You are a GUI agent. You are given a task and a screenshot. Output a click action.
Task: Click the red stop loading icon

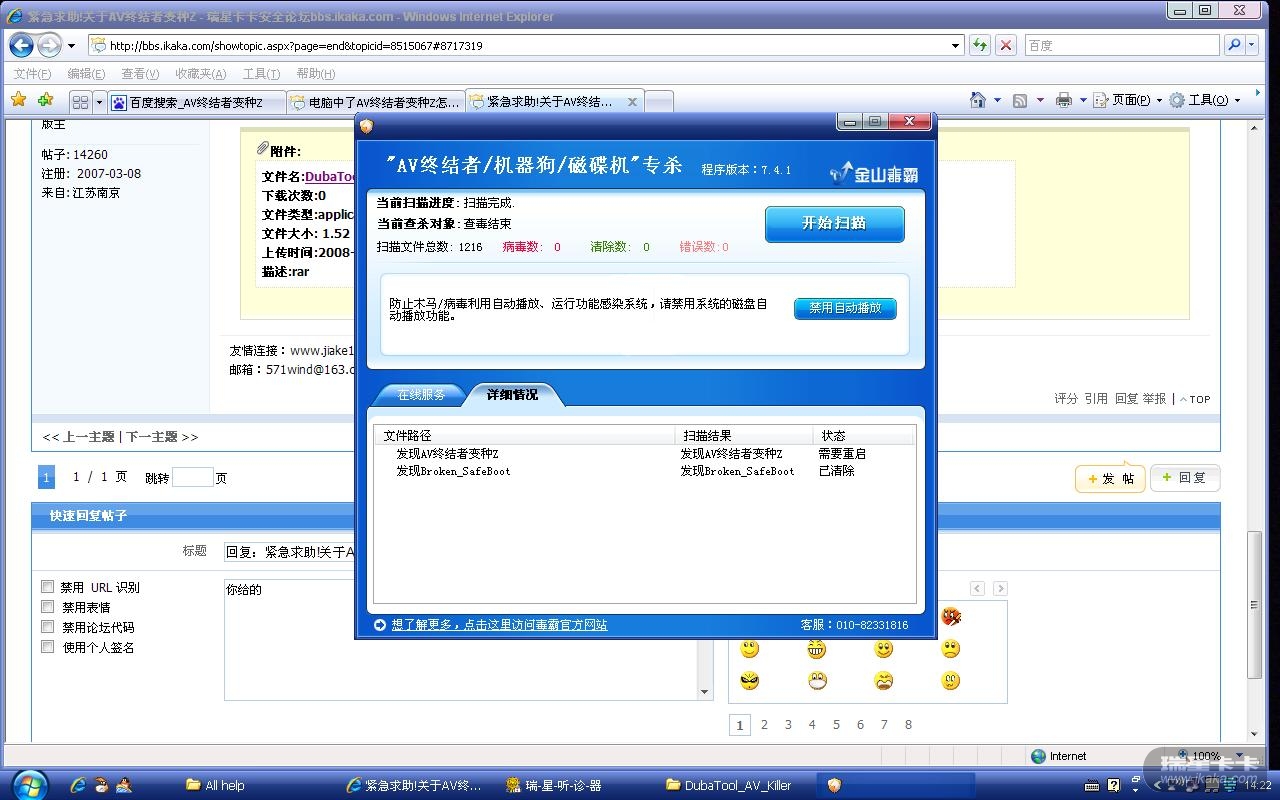(x=1006, y=45)
